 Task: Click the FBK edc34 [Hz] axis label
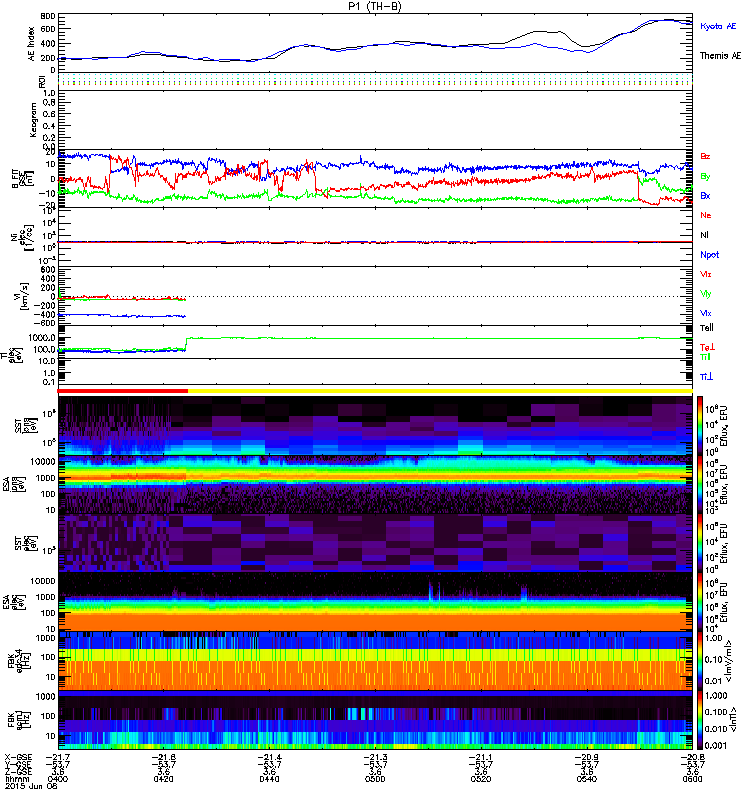click(x=20, y=660)
